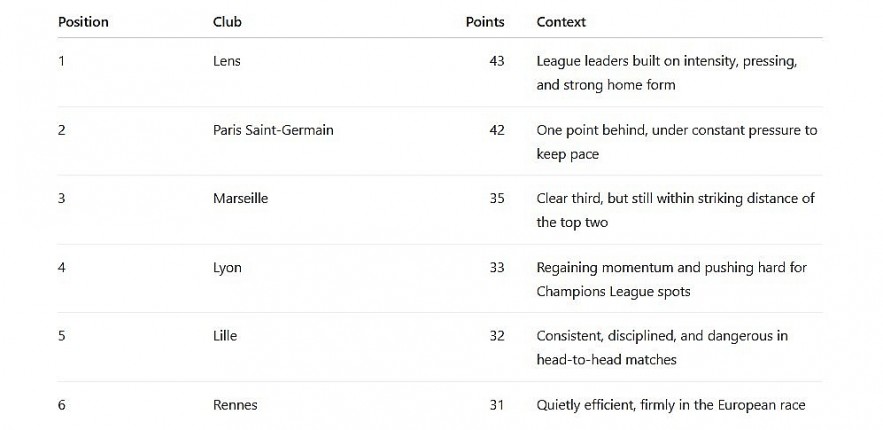Click the Position column header
Screen dimensions: 883x430
(x=83, y=21)
